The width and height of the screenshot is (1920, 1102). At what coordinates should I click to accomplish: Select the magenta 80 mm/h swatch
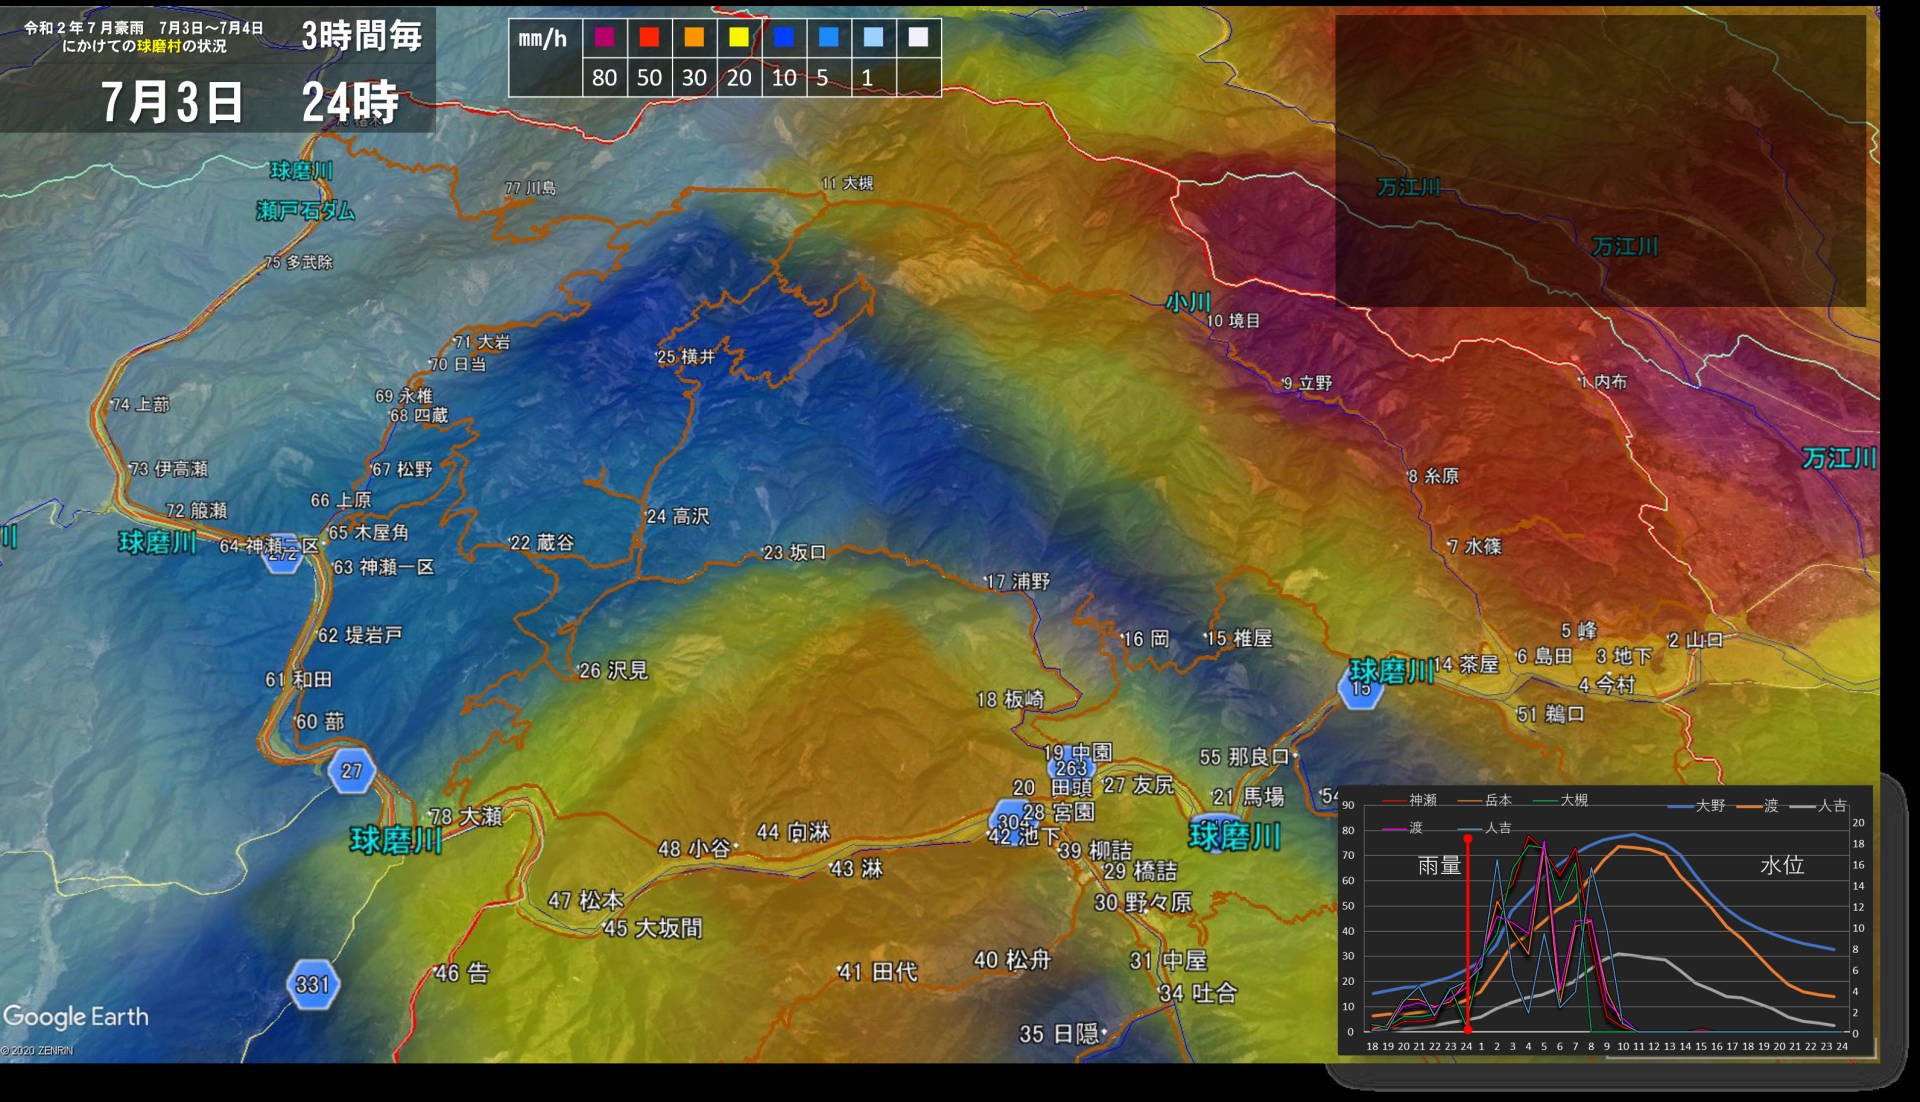605,38
